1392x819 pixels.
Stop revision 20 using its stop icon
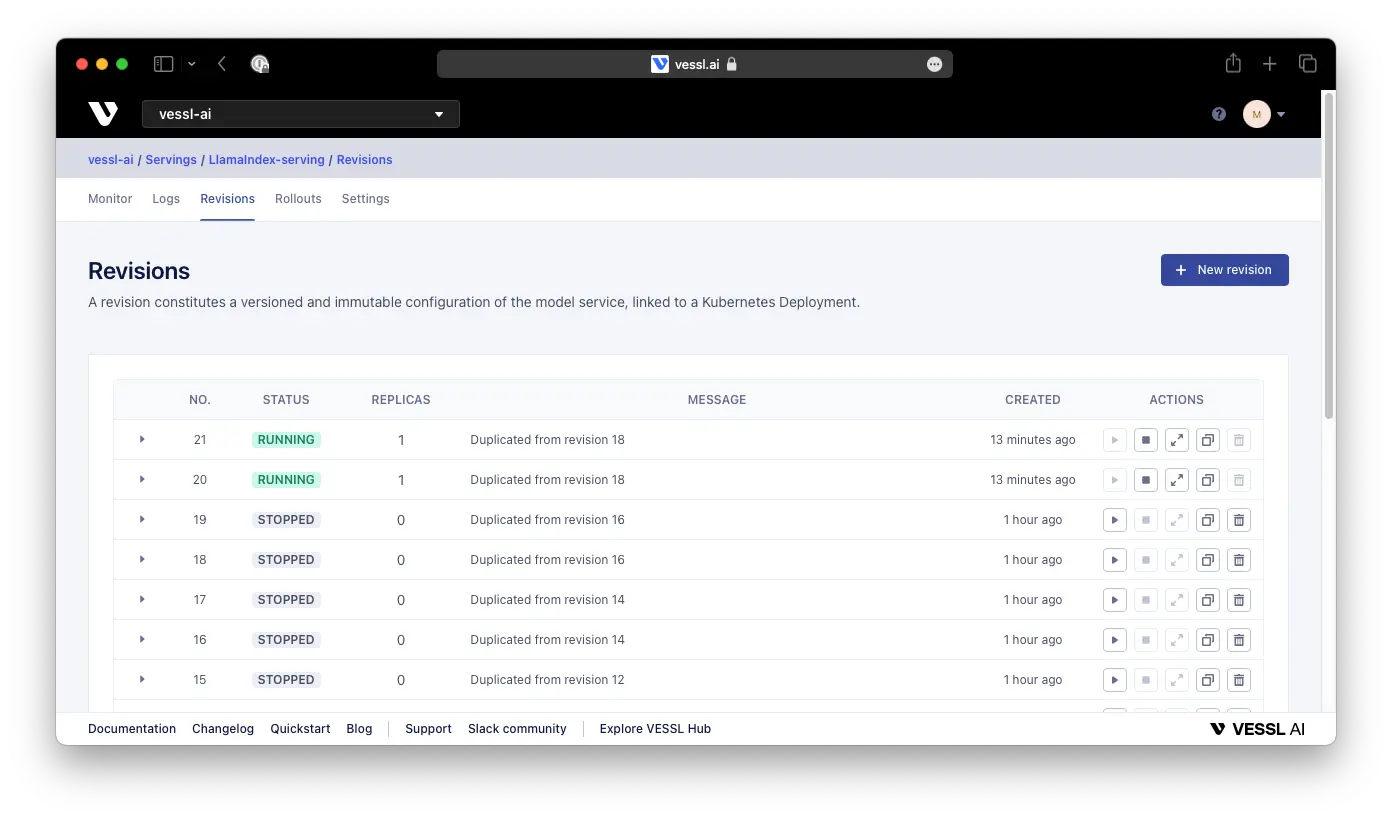coord(1146,480)
